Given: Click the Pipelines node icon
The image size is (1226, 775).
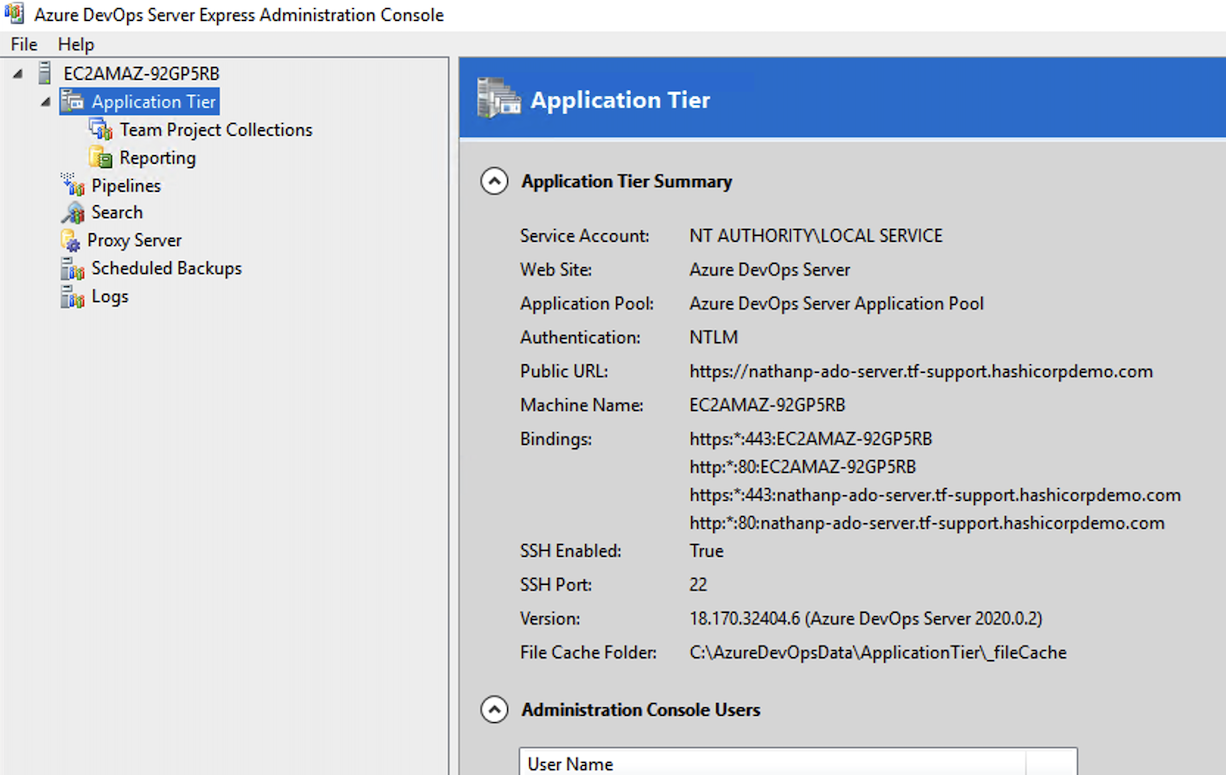Looking at the screenshot, I should click(x=73, y=185).
